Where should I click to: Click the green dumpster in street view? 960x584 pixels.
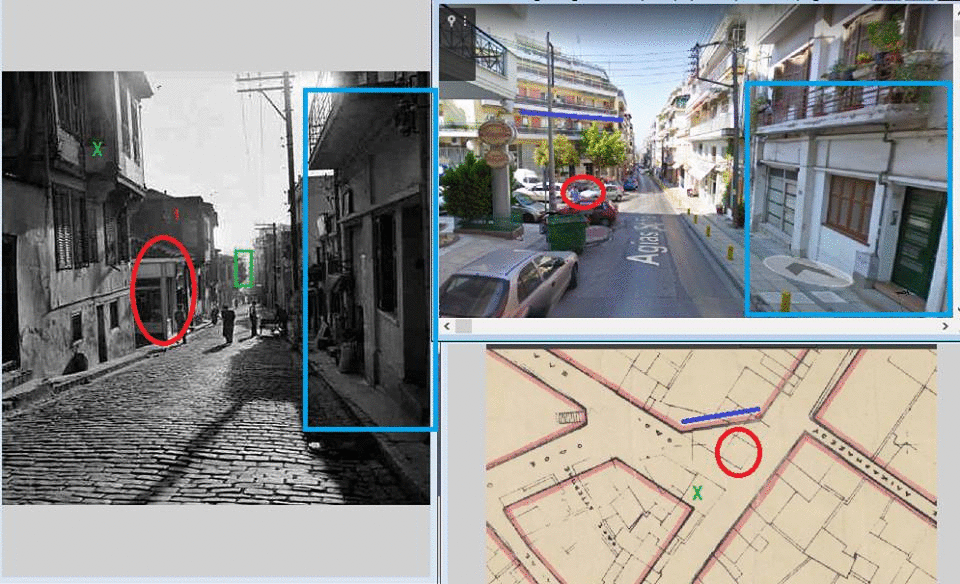(x=566, y=232)
